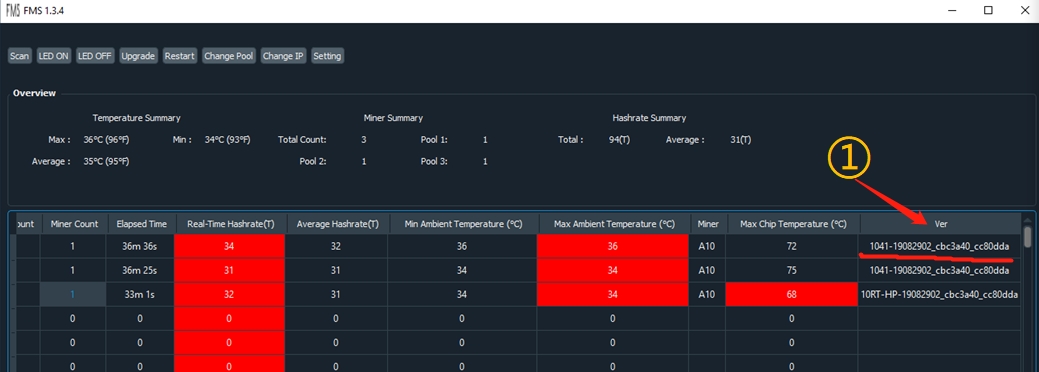Click the red chip temperature cell 68

[x=793, y=294]
